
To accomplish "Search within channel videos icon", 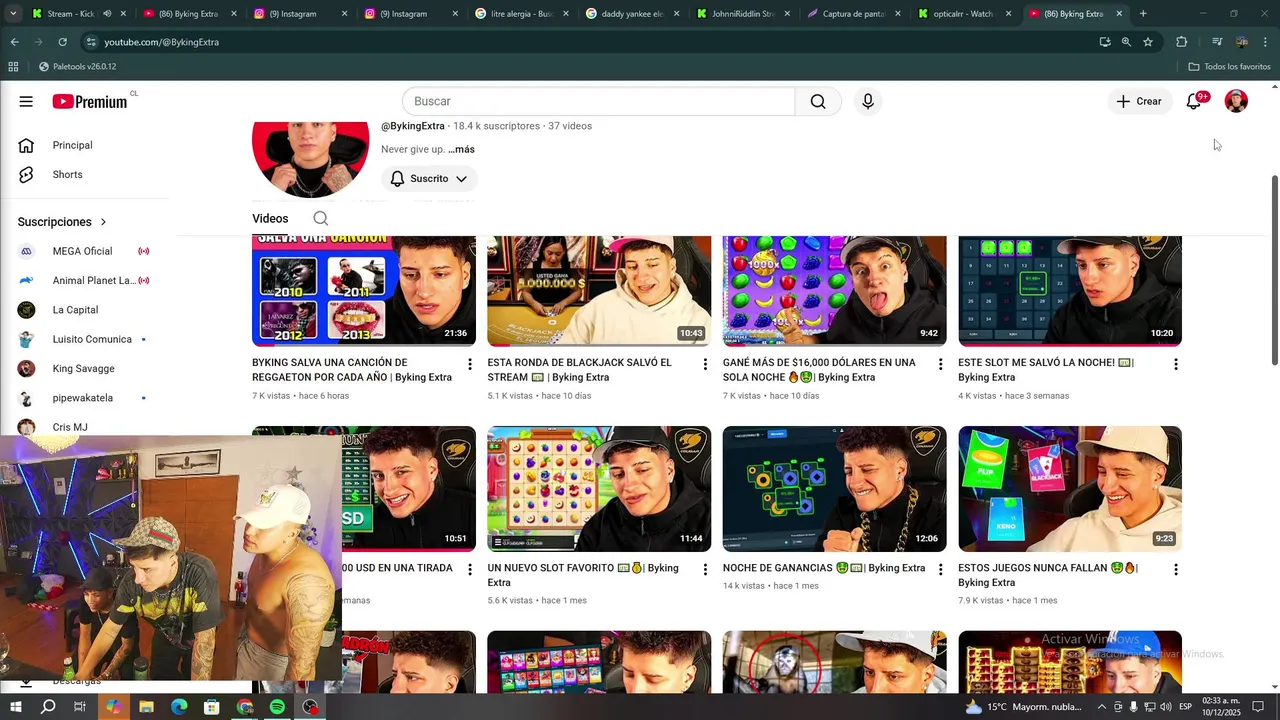I will coord(320,218).
